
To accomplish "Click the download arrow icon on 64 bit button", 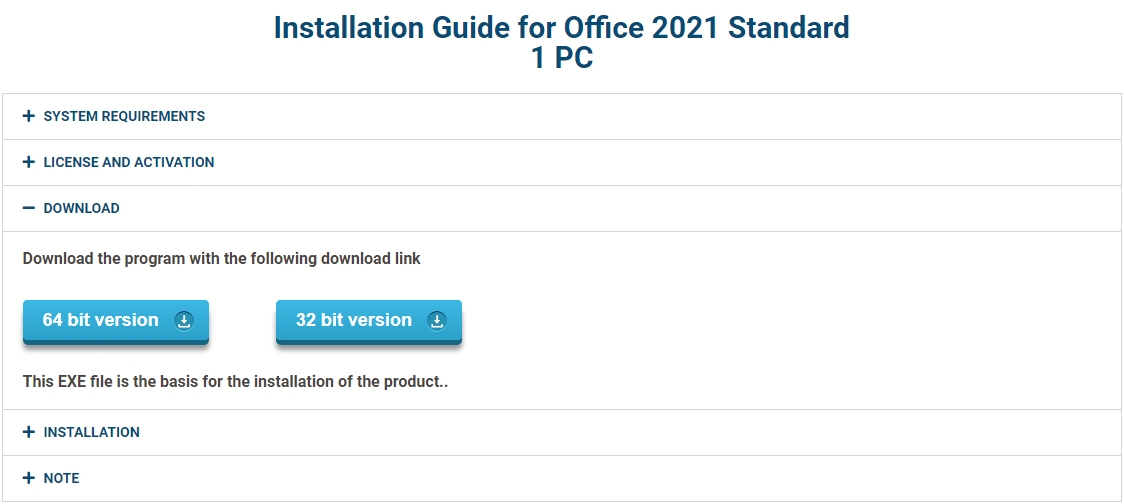I will point(183,321).
